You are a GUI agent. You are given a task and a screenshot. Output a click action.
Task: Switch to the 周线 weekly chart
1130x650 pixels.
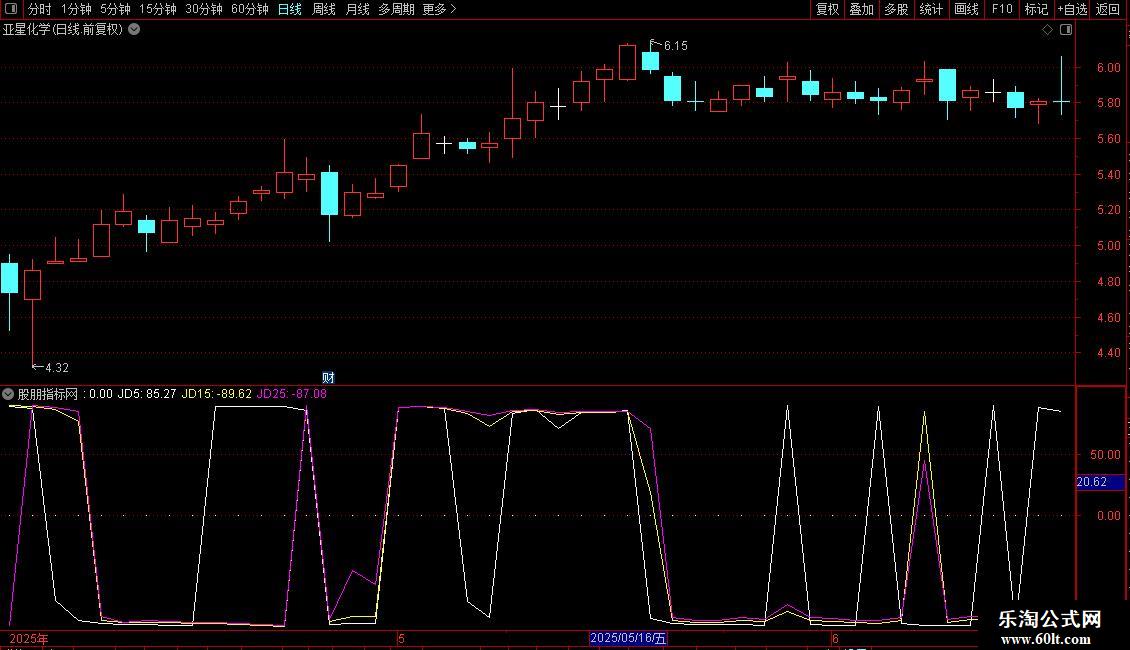pyautogui.click(x=324, y=9)
